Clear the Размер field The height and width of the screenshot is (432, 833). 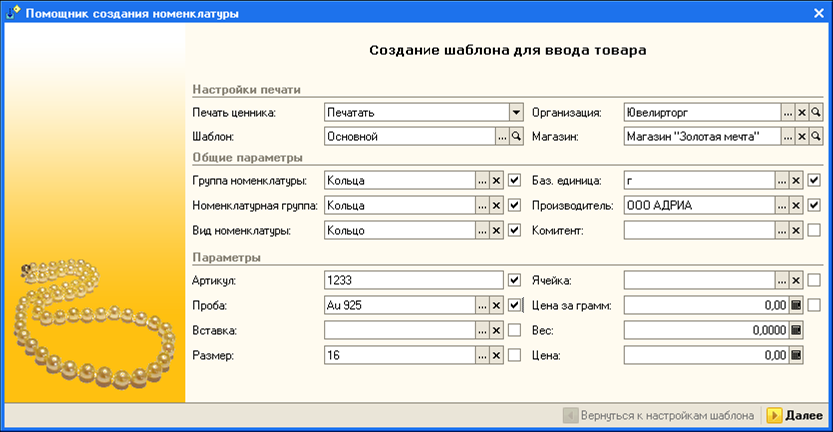pos(496,355)
